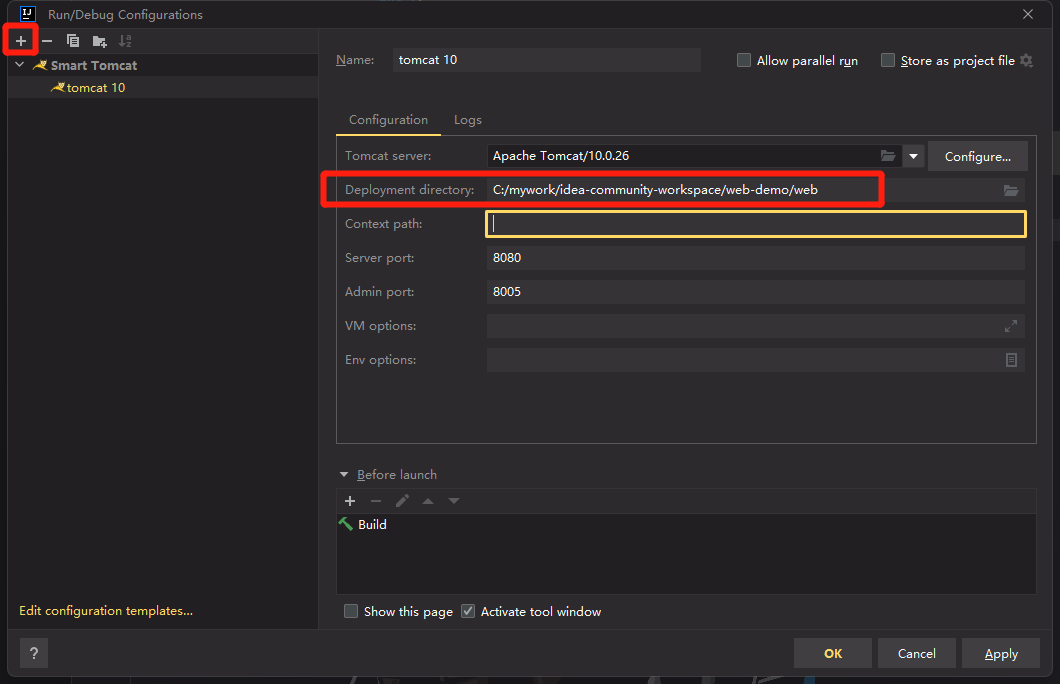Open the Tomcat server dropdown

click(x=913, y=156)
